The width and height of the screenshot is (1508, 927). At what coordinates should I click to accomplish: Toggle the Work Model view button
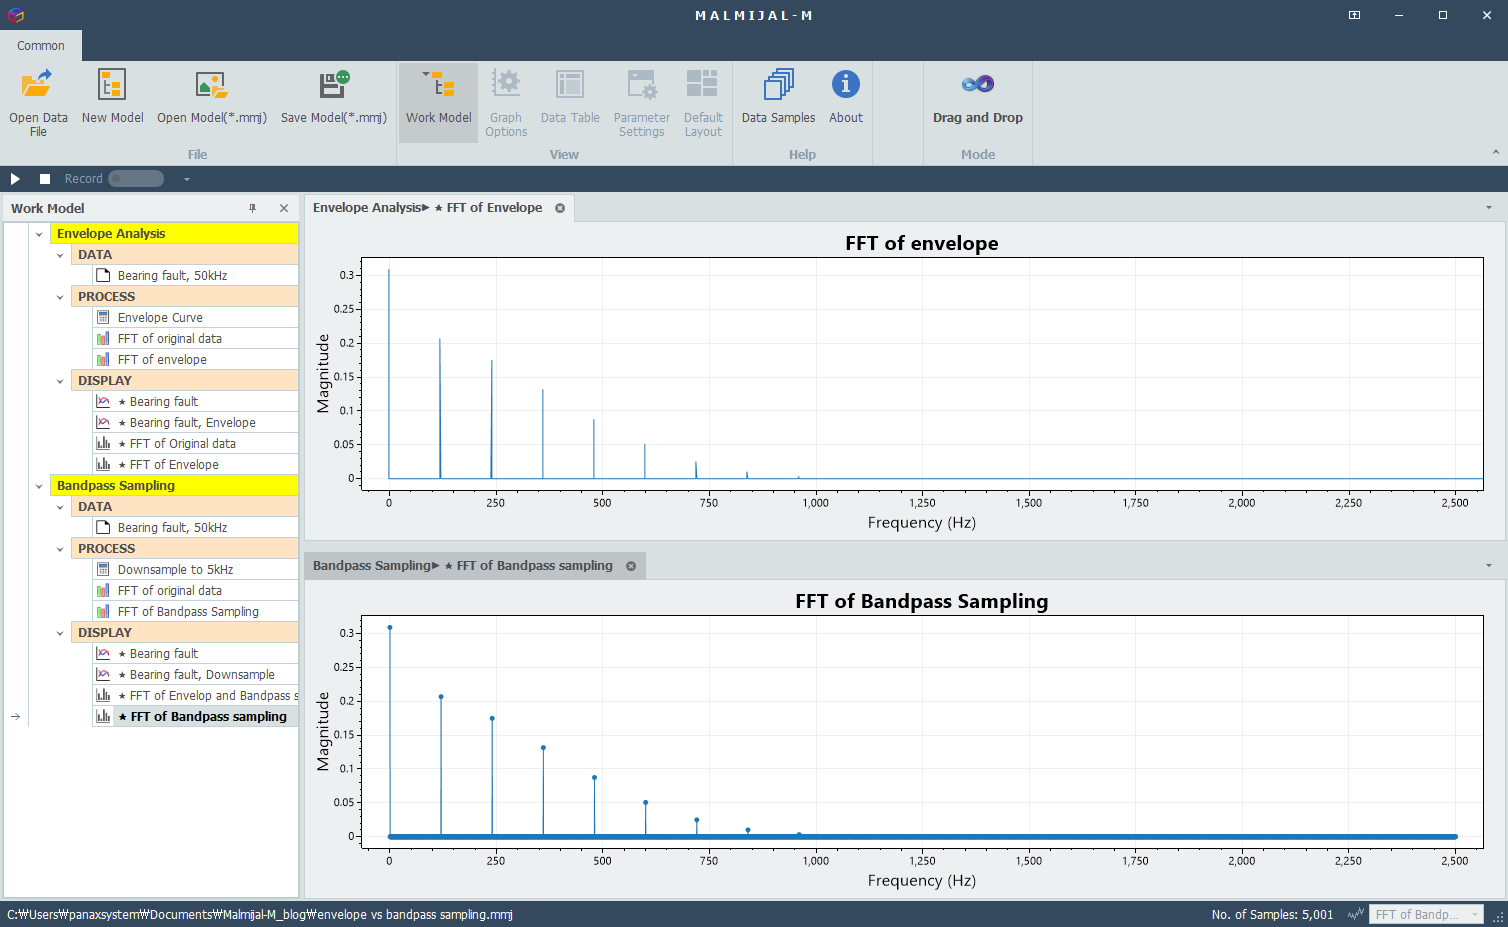click(x=438, y=102)
